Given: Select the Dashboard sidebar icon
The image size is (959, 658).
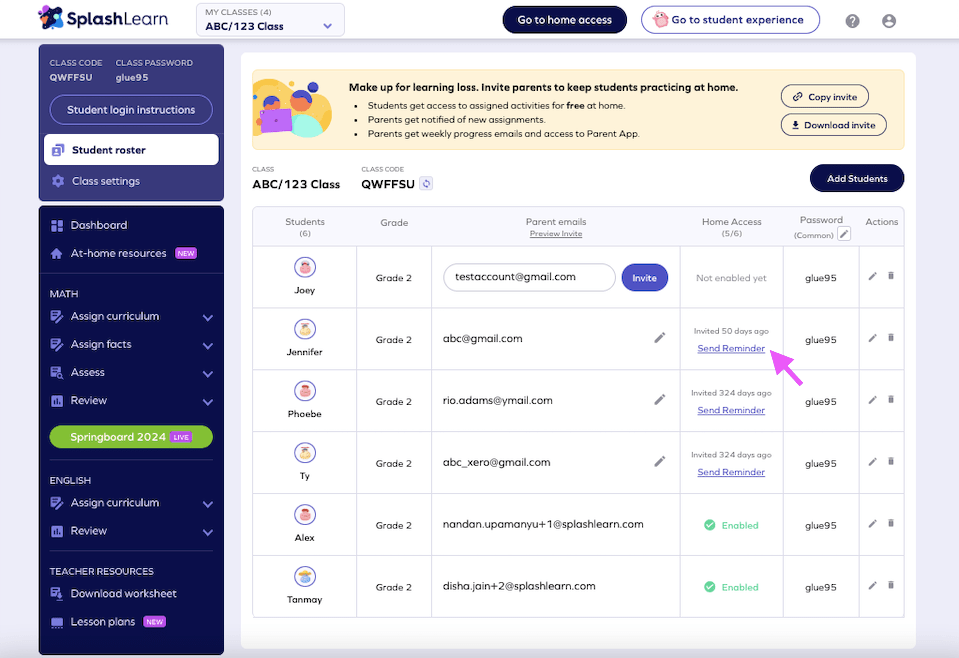Looking at the screenshot, I should (56, 224).
